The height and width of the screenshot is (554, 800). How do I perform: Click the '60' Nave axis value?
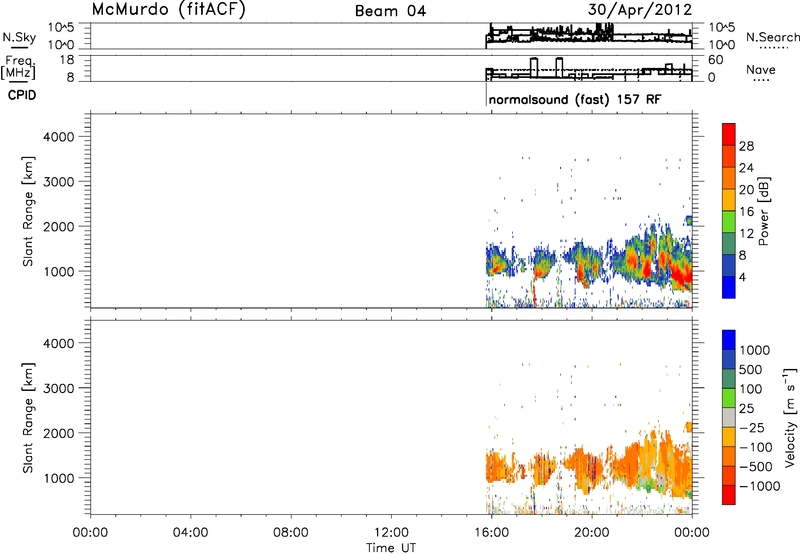pyautogui.click(x=716, y=60)
